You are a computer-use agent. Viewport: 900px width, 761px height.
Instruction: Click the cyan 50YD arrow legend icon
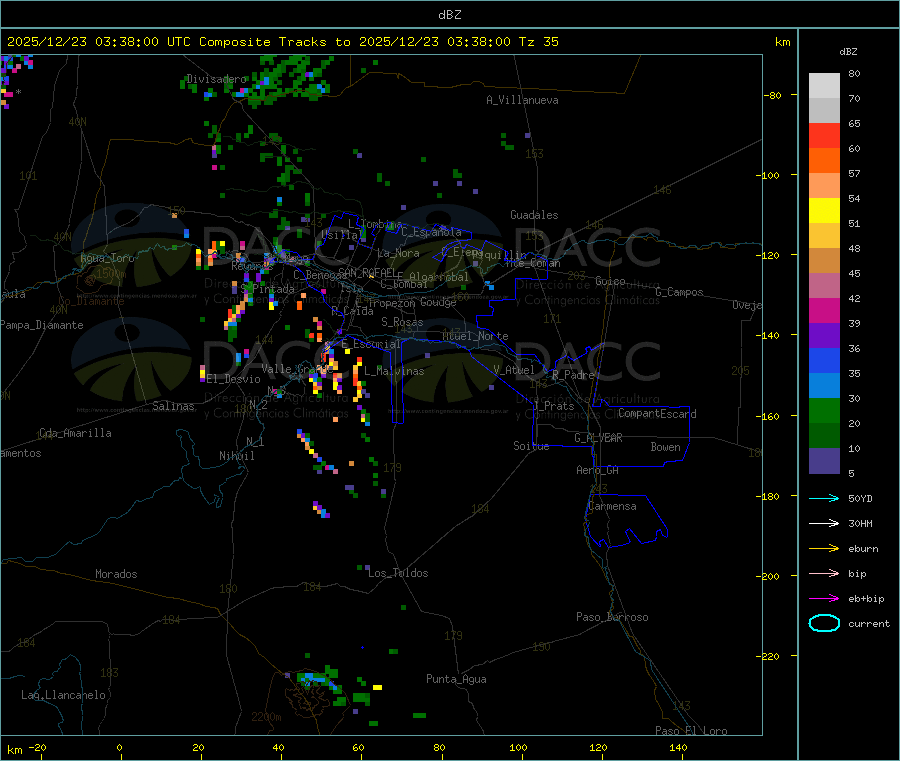[824, 498]
